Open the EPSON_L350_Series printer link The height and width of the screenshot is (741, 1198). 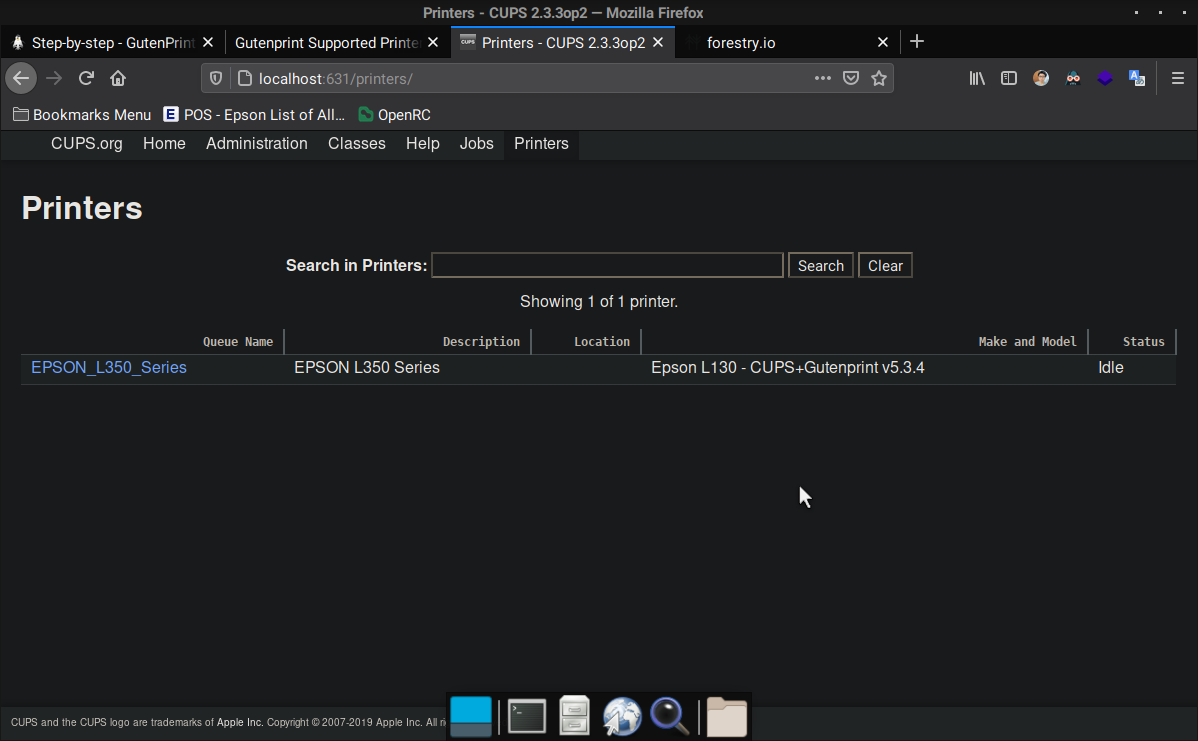coord(108,367)
